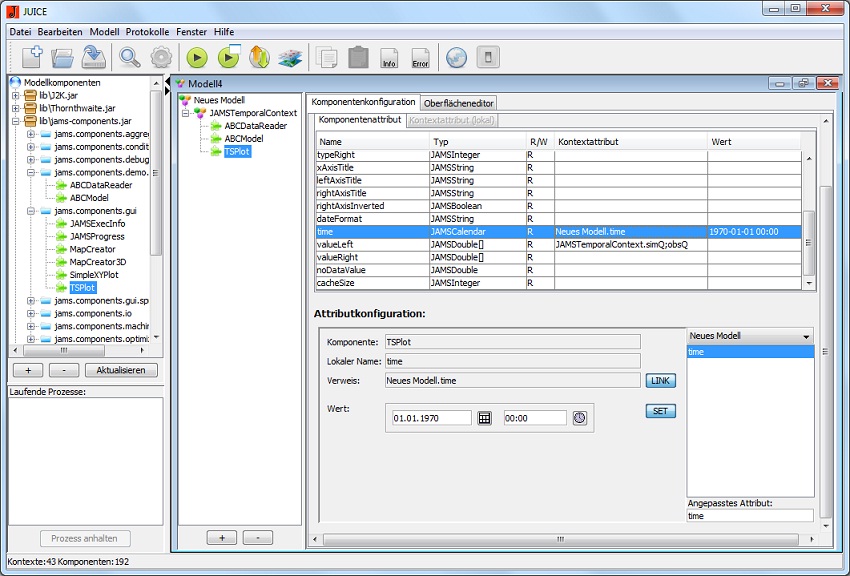Click the Open Model folder icon
The image size is (850, 576).
(63, 57)
